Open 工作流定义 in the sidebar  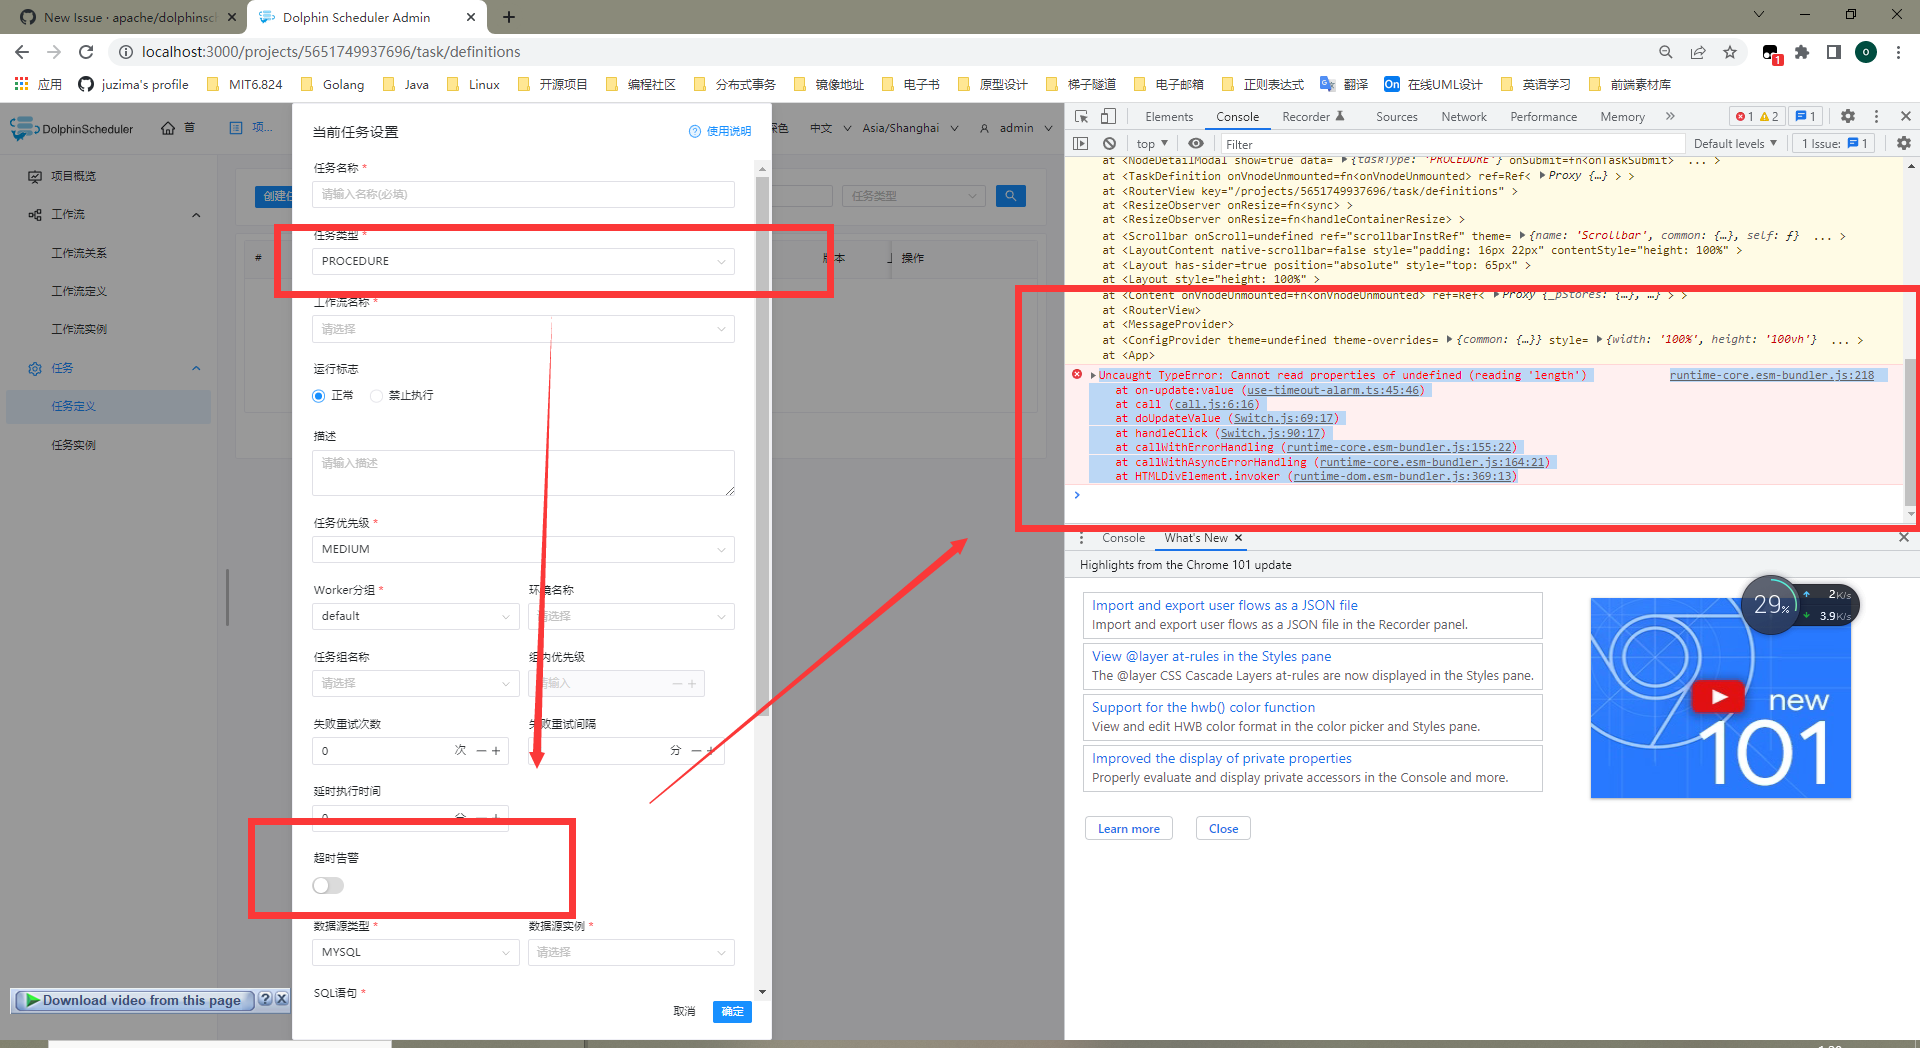pos(79,291)
